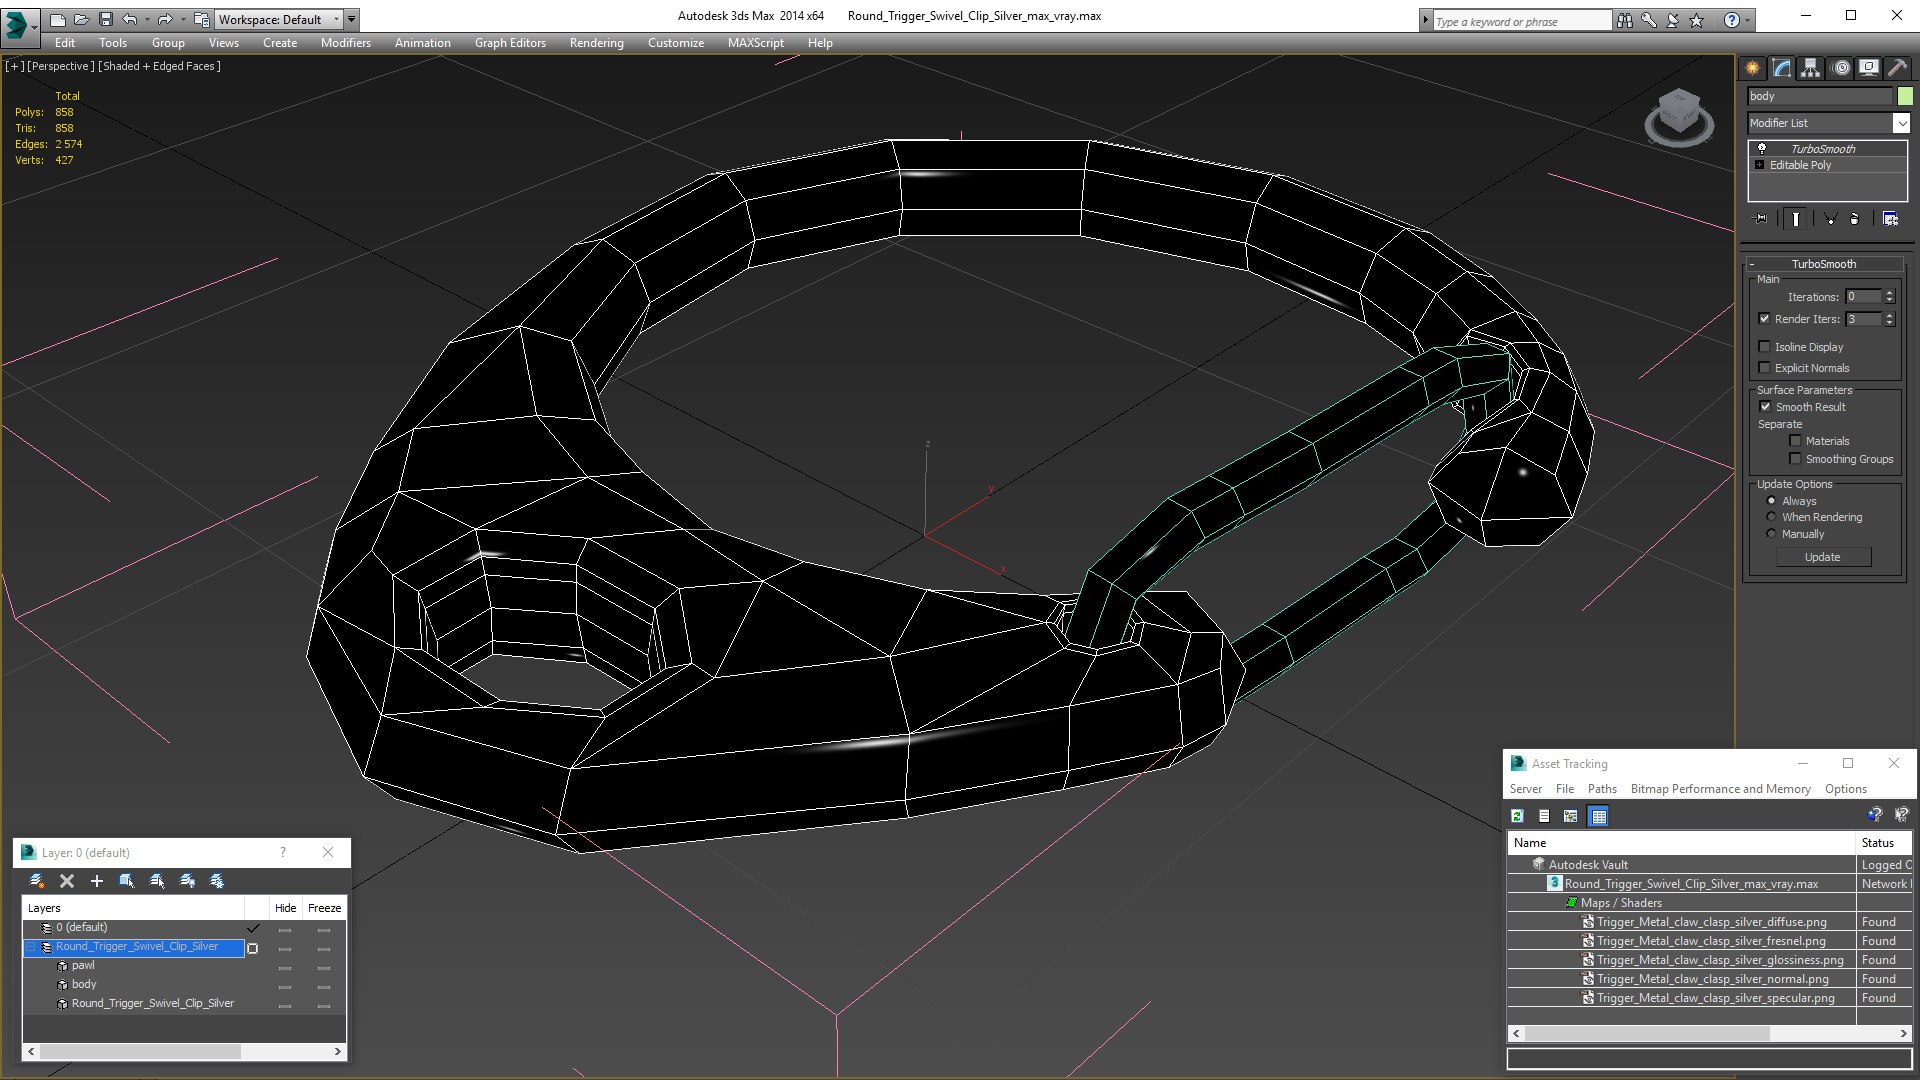Image resolution: width=1920 pixels, height=1080 pixels.
Task: Open the Modifier List dropdown
Action: pos(1901,123)
